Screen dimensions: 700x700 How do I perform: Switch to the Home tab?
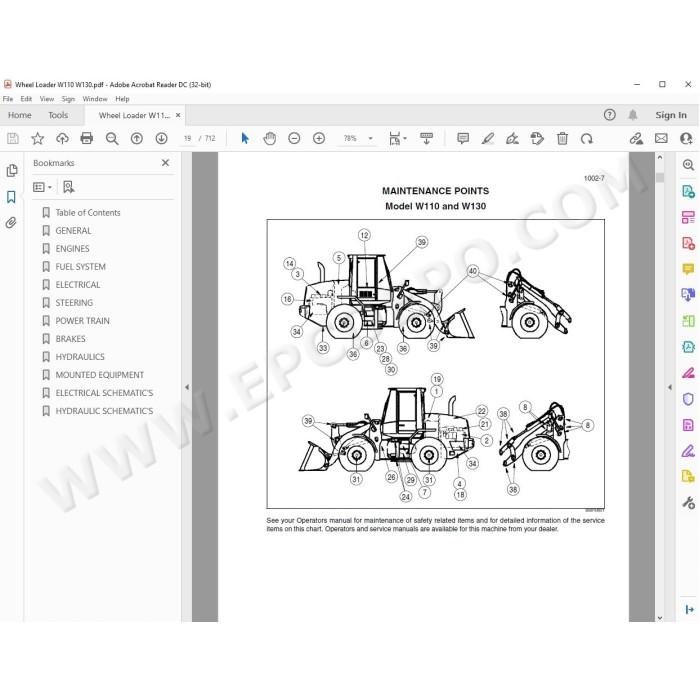coord(20,115)
